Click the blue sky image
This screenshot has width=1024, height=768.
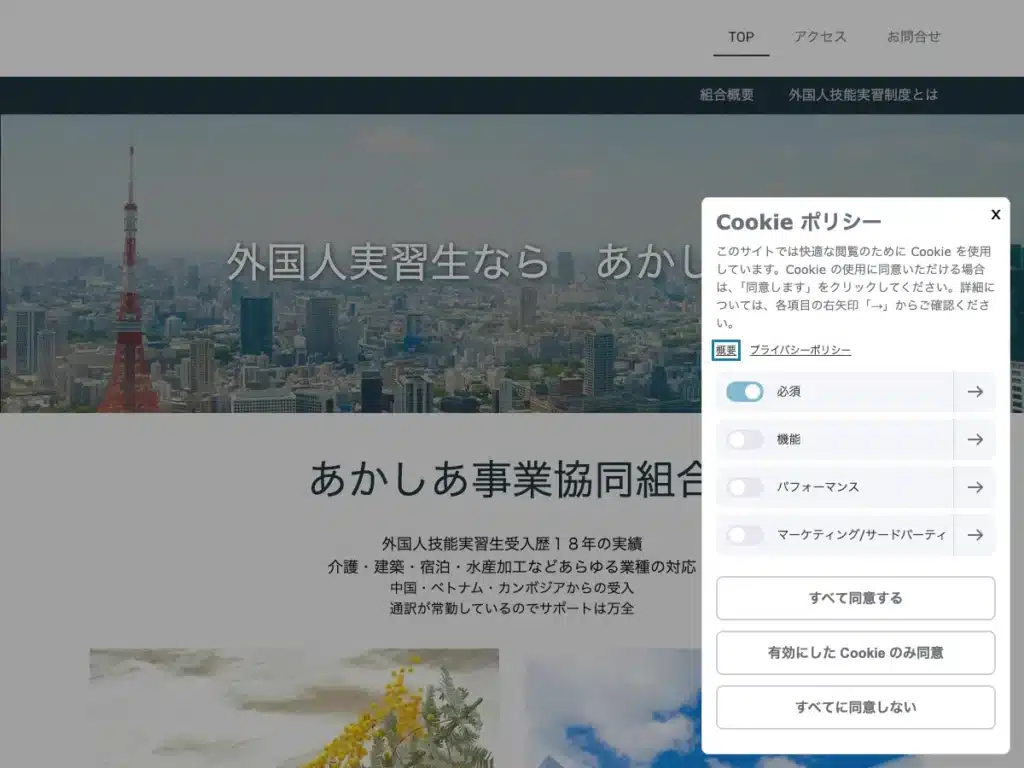point(614,708)
